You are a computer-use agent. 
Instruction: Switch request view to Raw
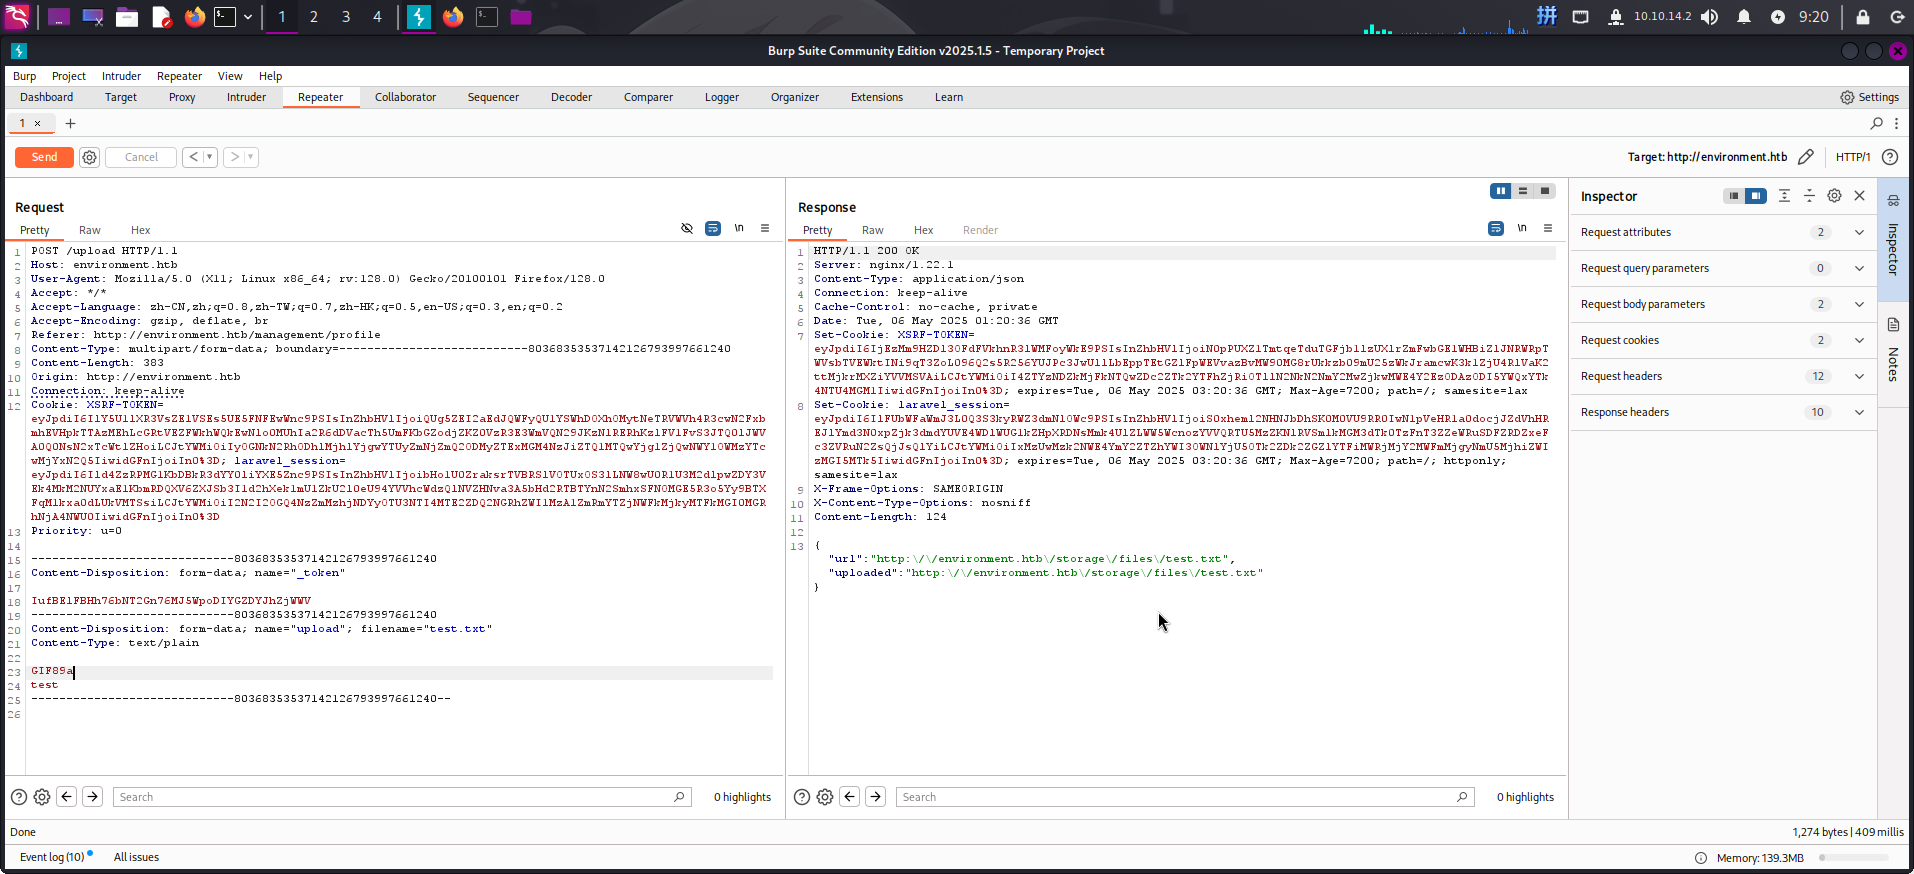[90, 230]
